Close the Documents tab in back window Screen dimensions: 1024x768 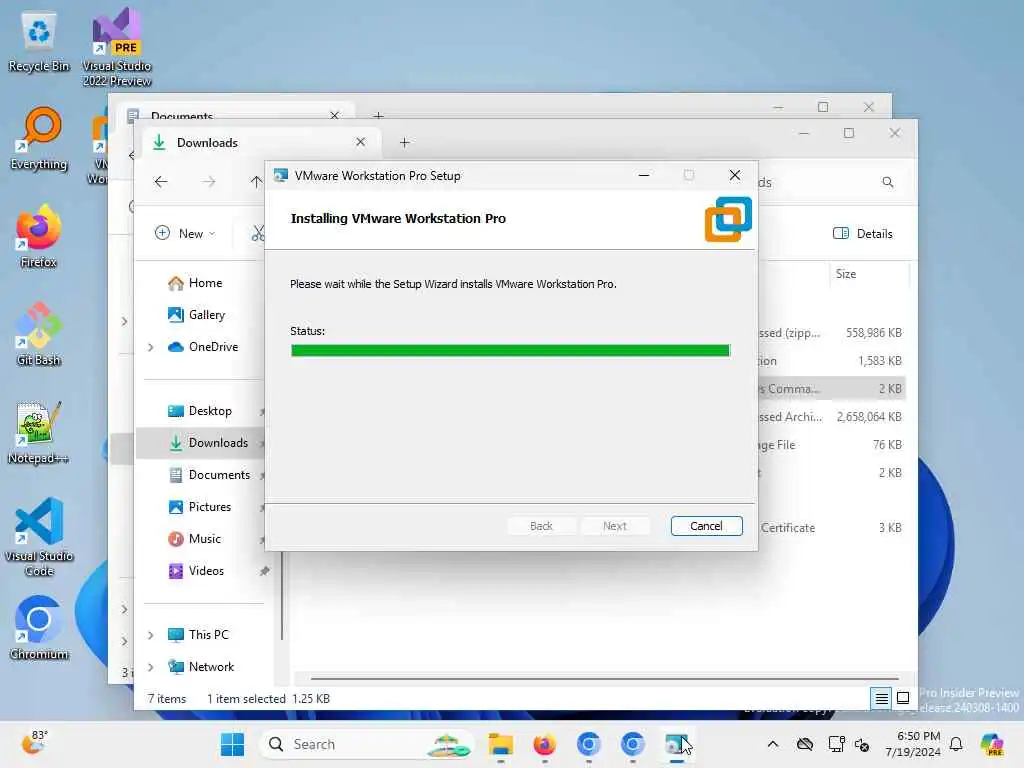(334, 115)
